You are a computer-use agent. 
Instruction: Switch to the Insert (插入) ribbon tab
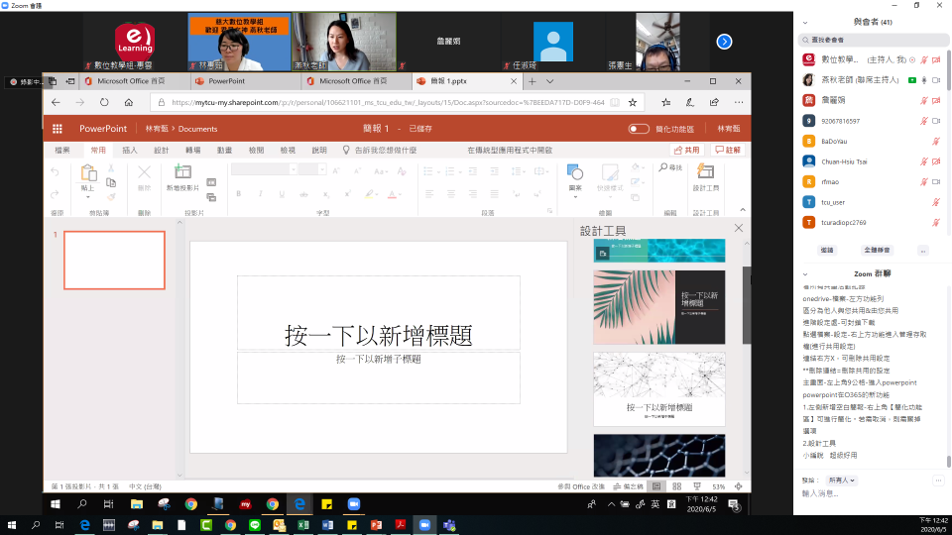pyautogui.click(x=129, y=150)
